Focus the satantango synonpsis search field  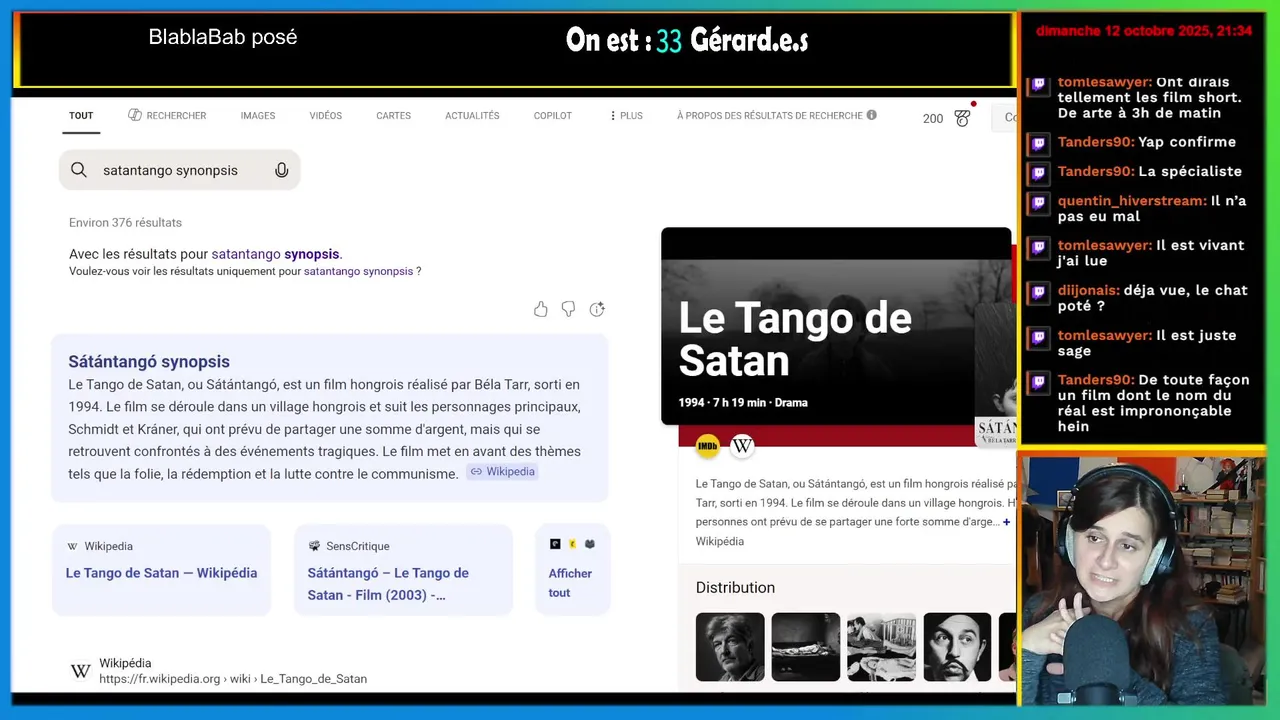click(x=180, y=170)
